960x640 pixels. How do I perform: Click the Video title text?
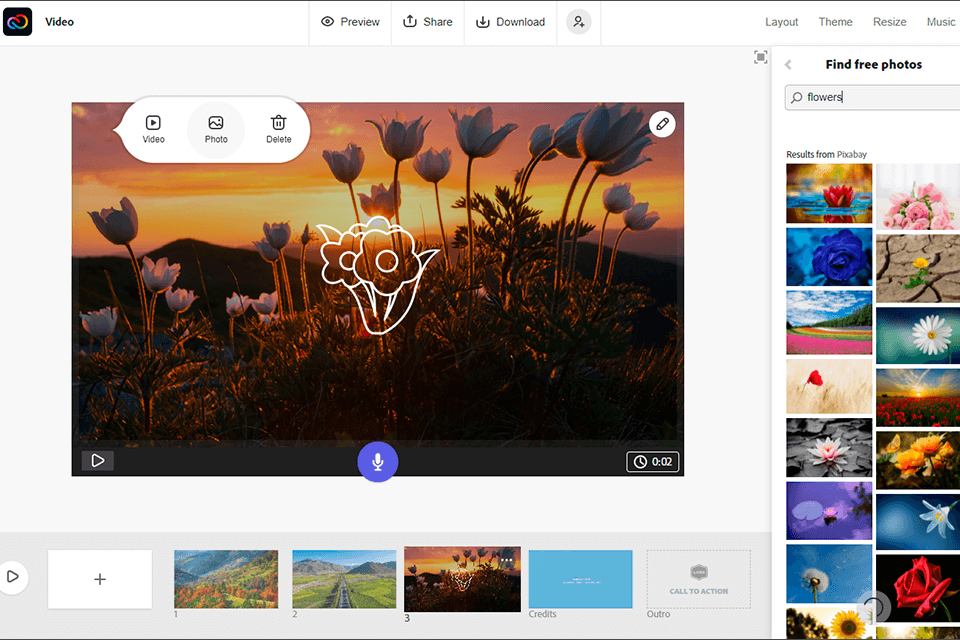click(x=59, y=22)
